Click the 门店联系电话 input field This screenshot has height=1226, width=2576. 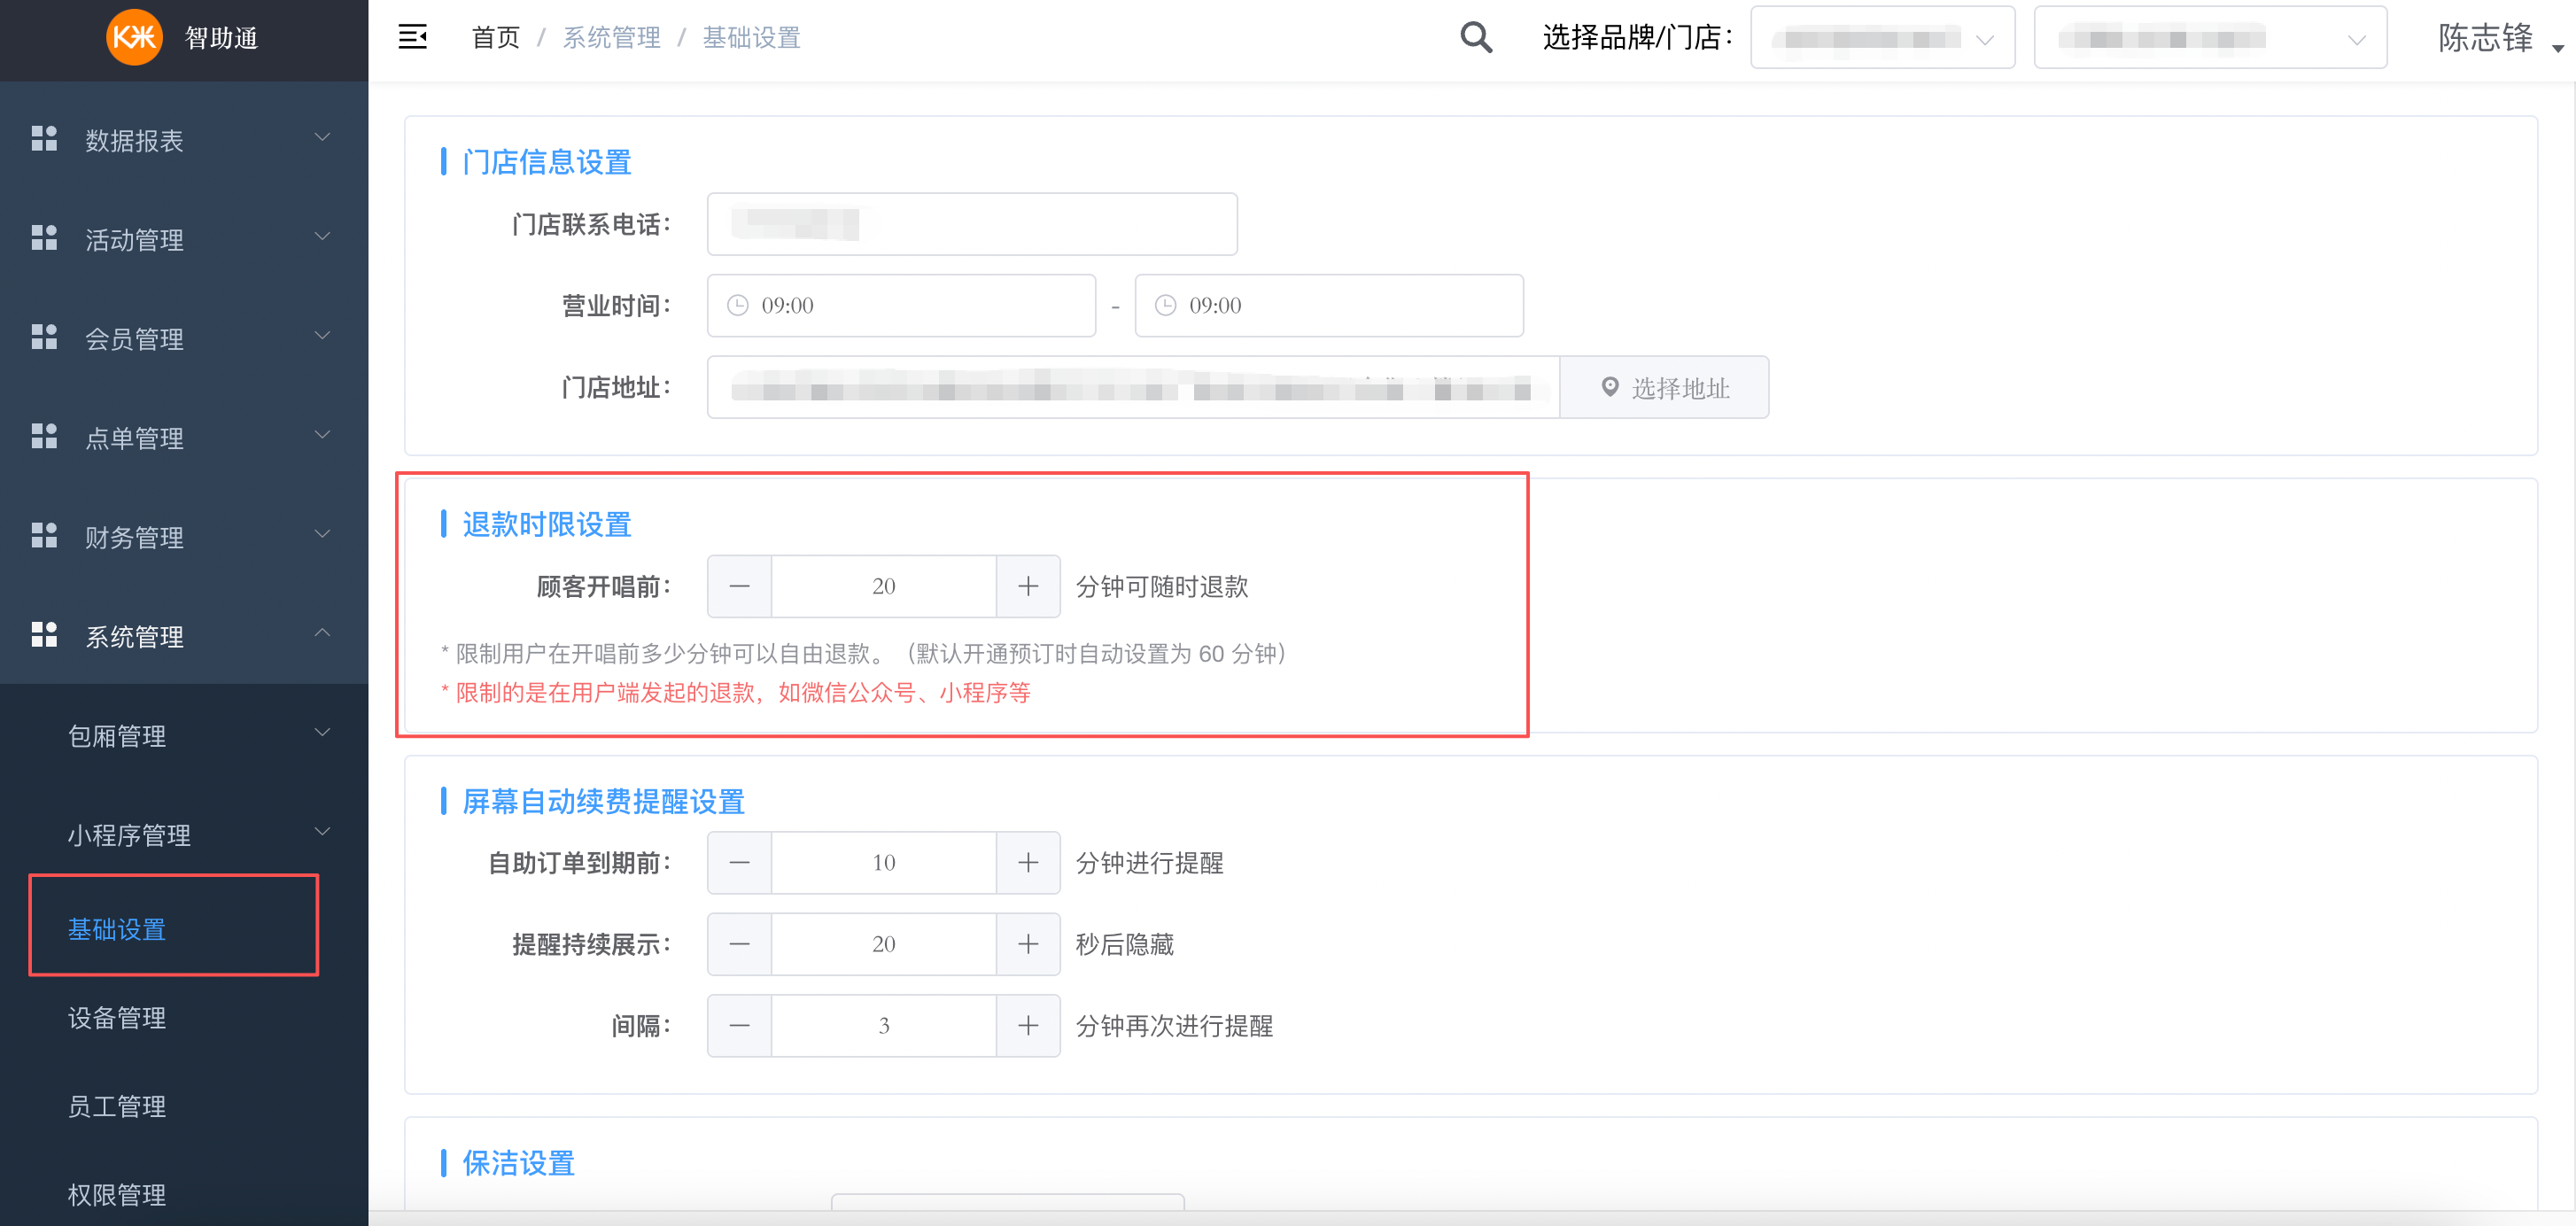[971, 223]
